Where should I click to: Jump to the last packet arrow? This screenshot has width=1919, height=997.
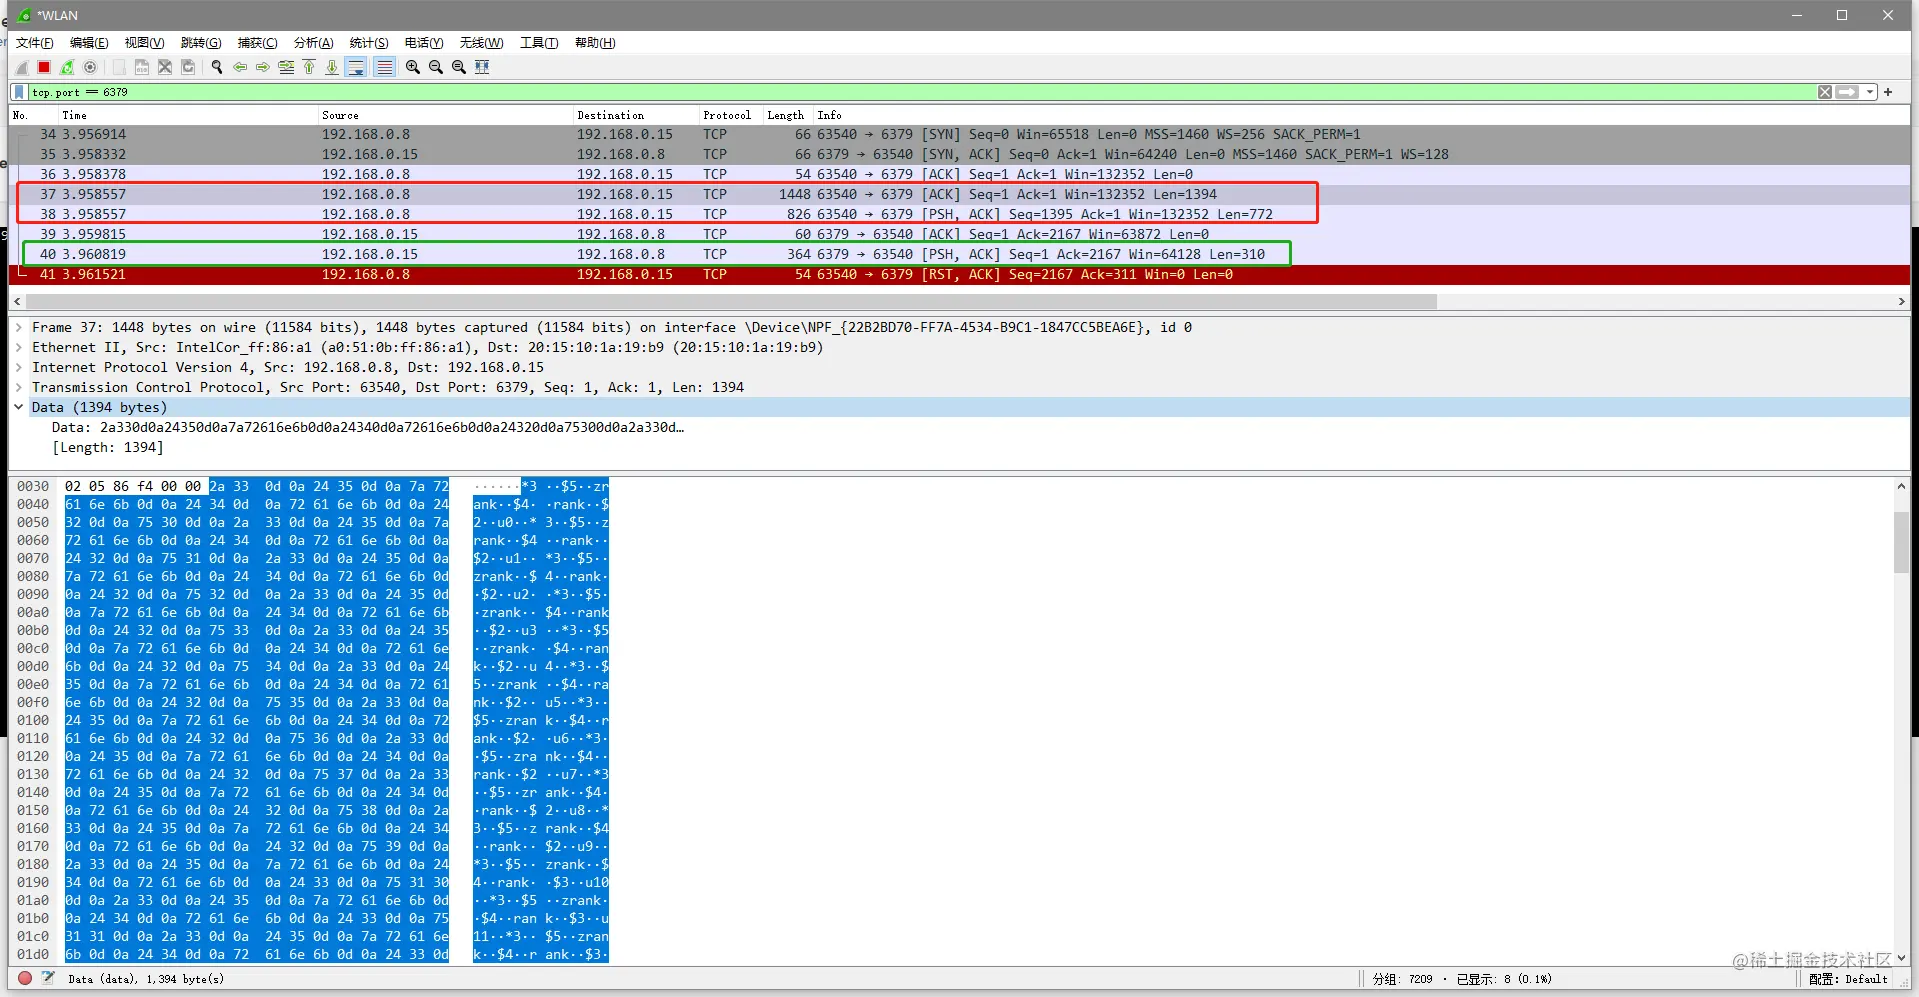point(332,67)
